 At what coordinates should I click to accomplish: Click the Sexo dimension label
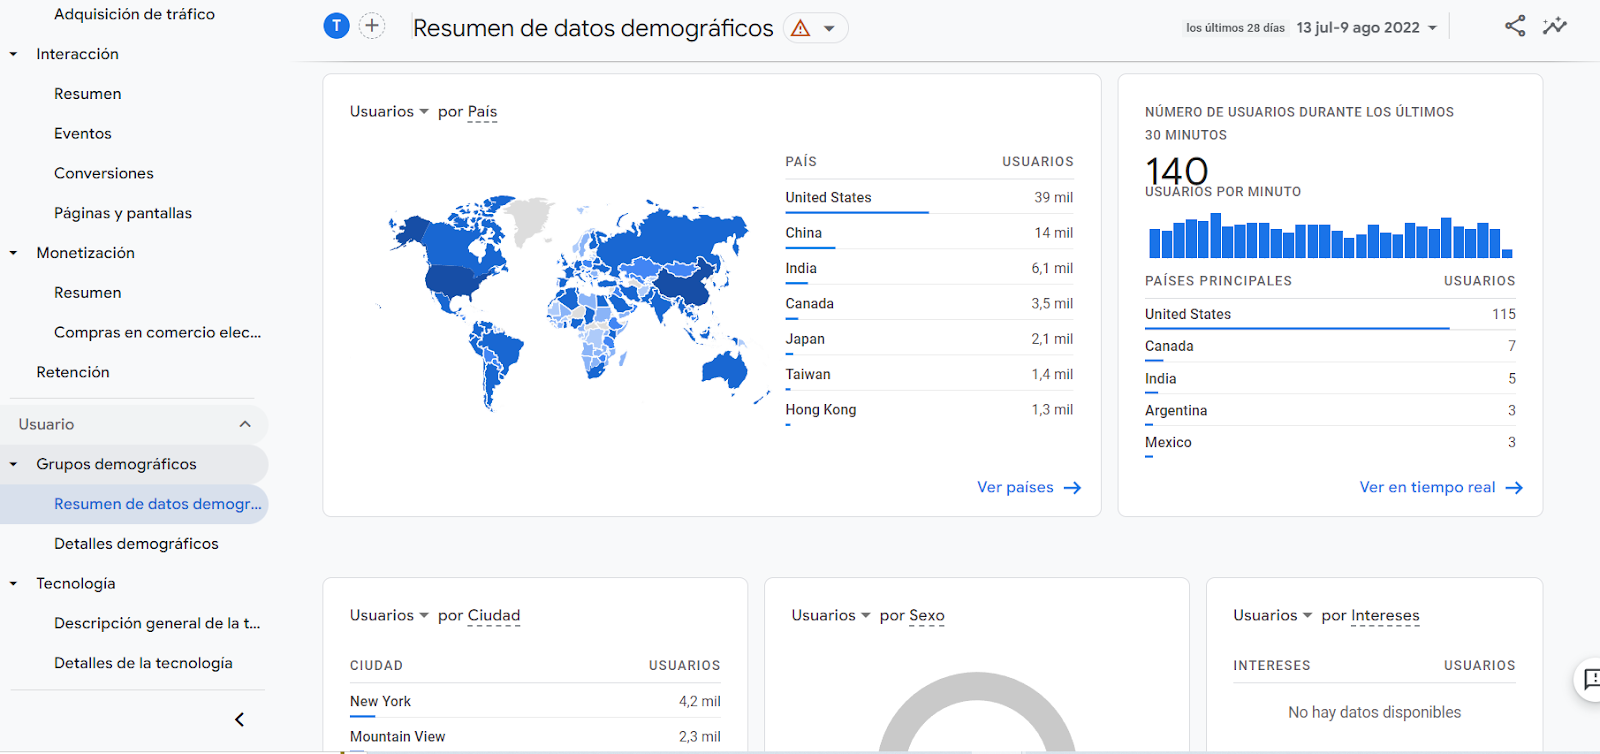click(927, 616)
